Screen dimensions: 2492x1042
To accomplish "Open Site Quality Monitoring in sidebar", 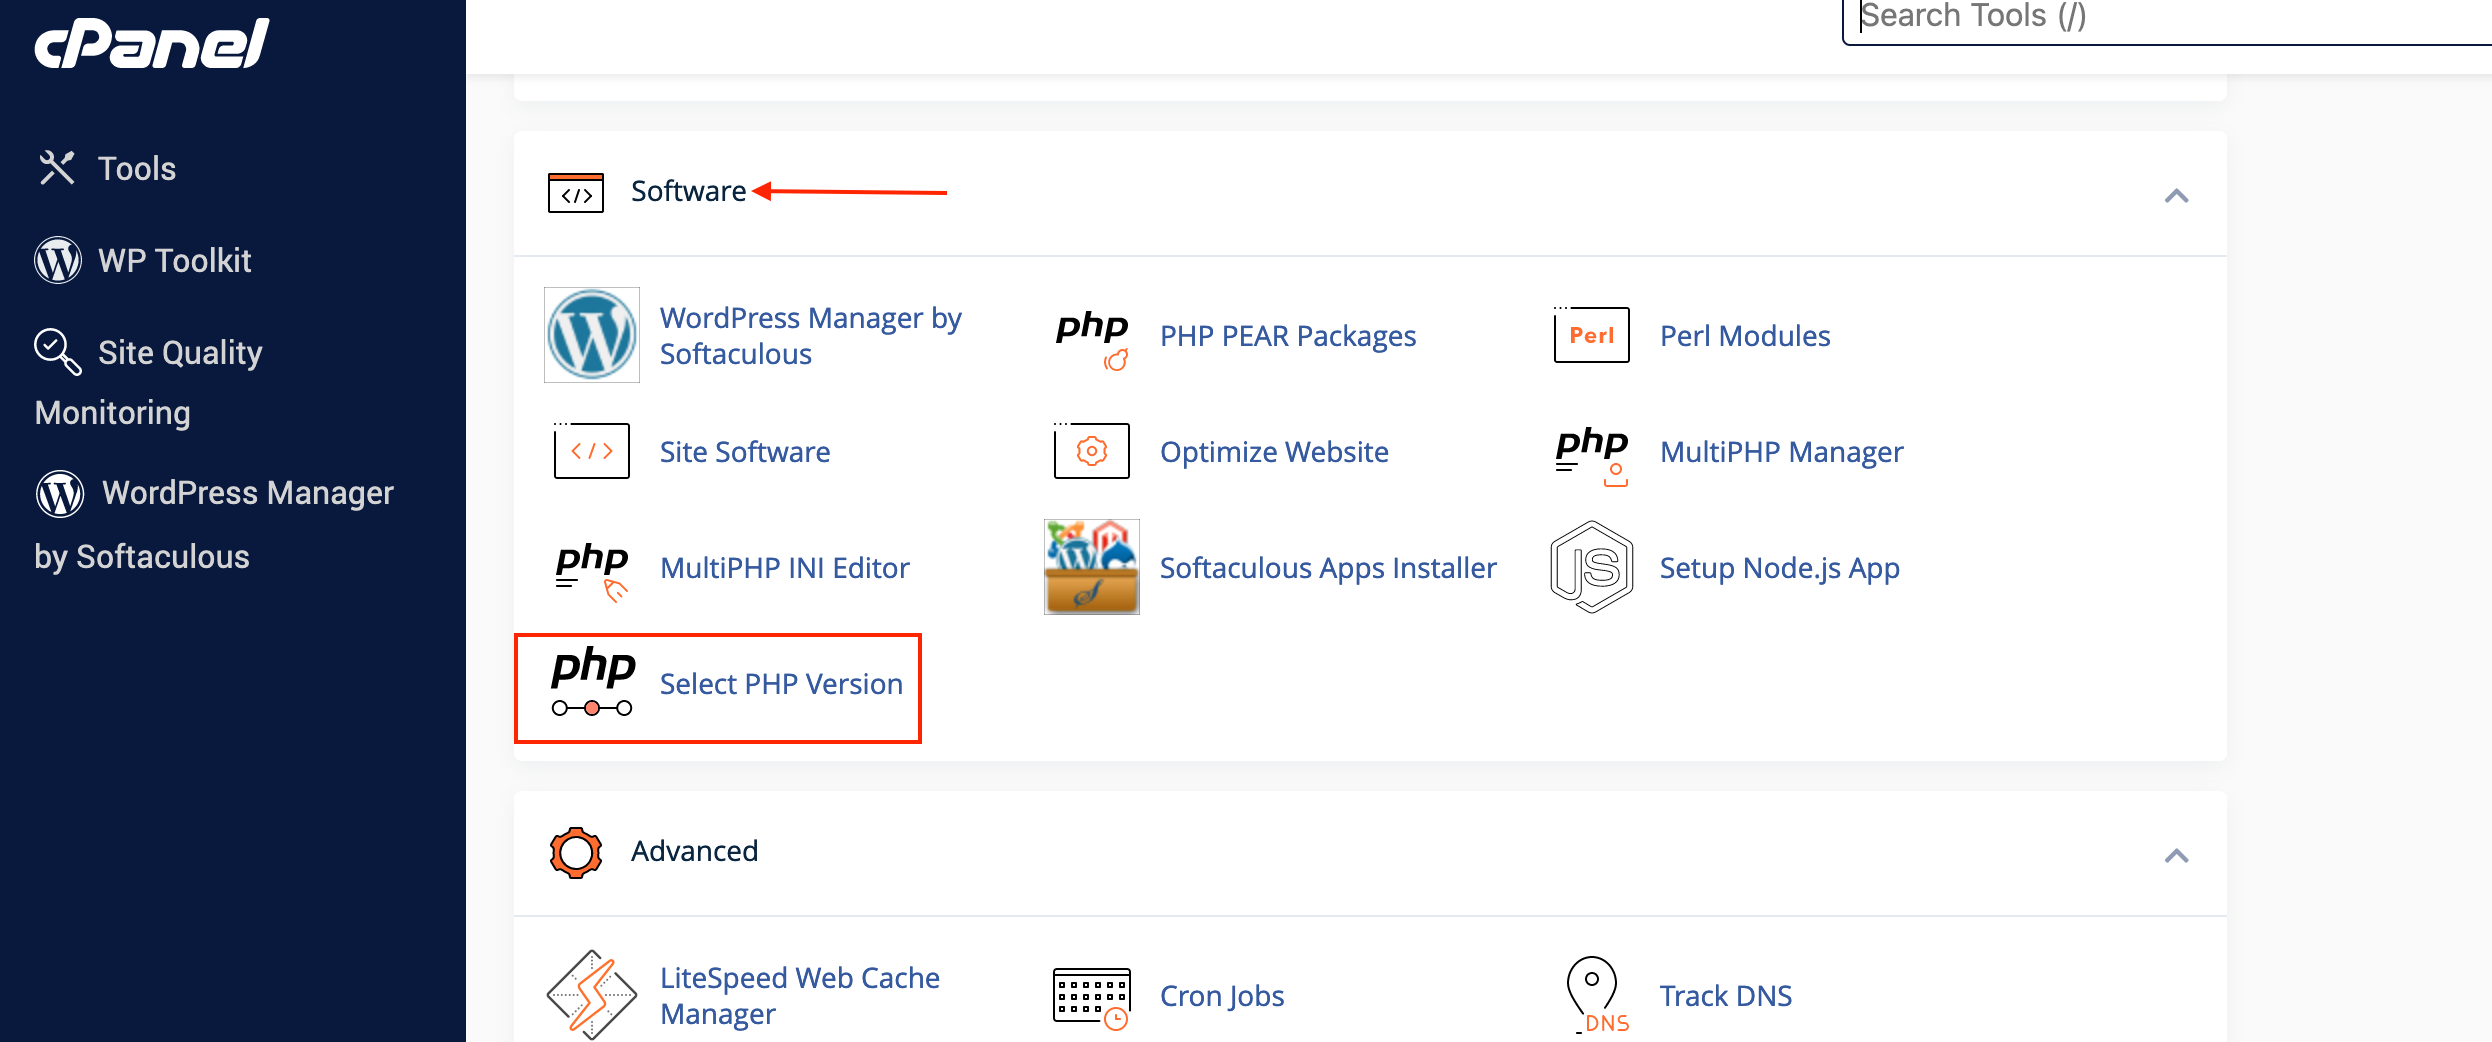I will (x=148, y=382).
